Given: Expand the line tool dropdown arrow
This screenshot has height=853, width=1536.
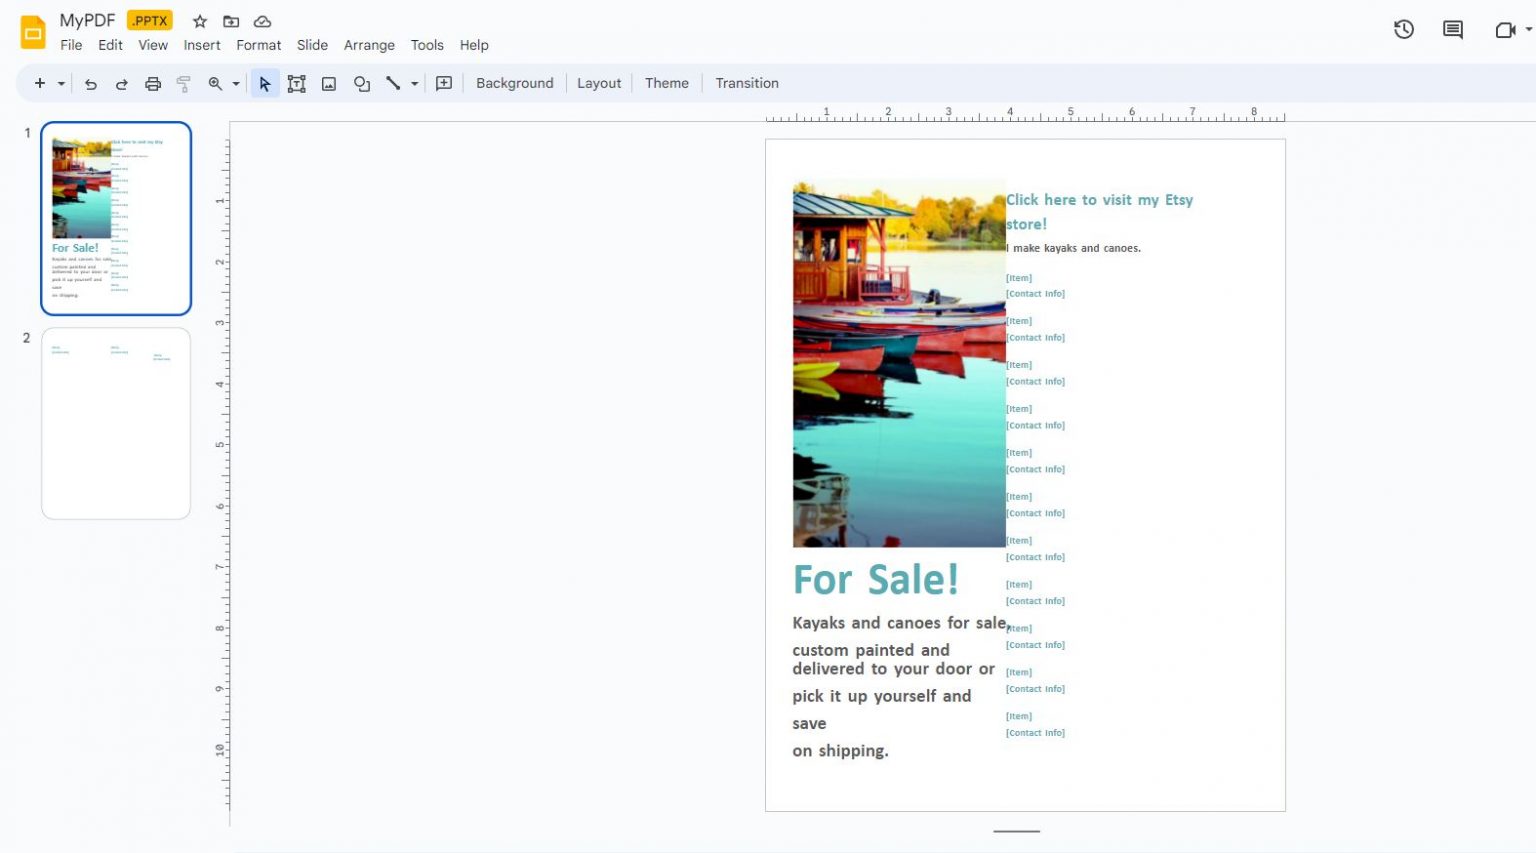Looking at the screenshot, I should tap(414, 84).
